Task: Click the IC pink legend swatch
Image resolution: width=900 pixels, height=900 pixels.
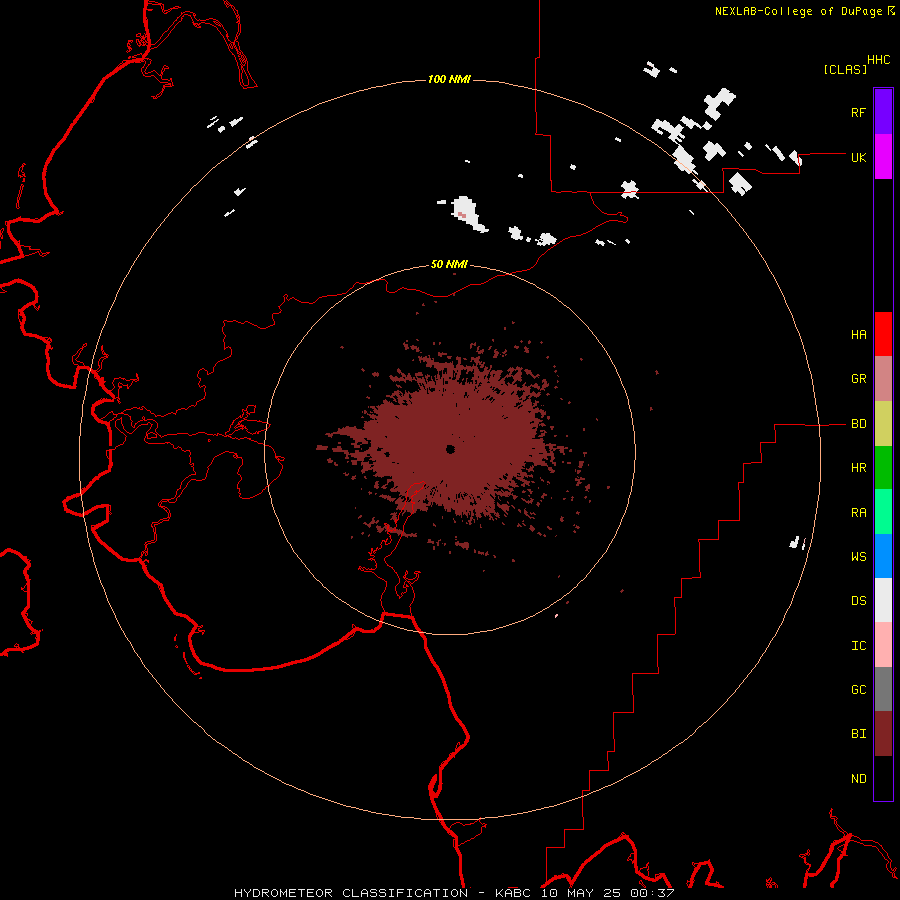Action: pos(883,645)
